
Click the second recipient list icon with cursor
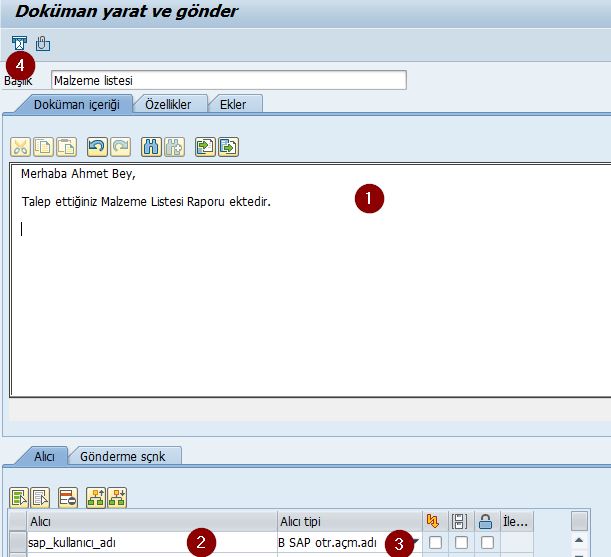click(40, 498)
